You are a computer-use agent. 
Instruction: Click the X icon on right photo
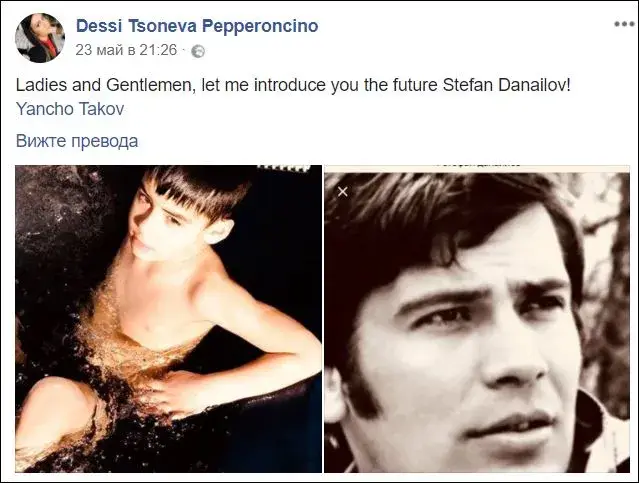pos(343,191)
